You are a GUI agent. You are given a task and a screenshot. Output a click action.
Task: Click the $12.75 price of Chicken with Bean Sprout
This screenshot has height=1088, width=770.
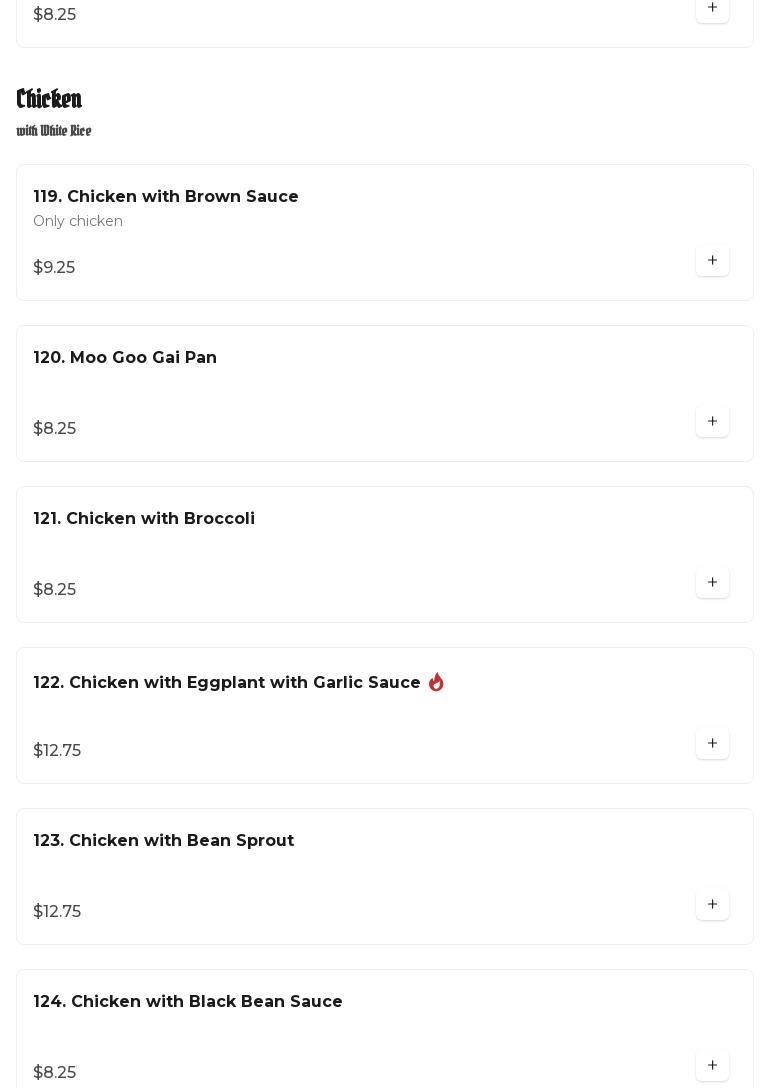click(57, 912)
